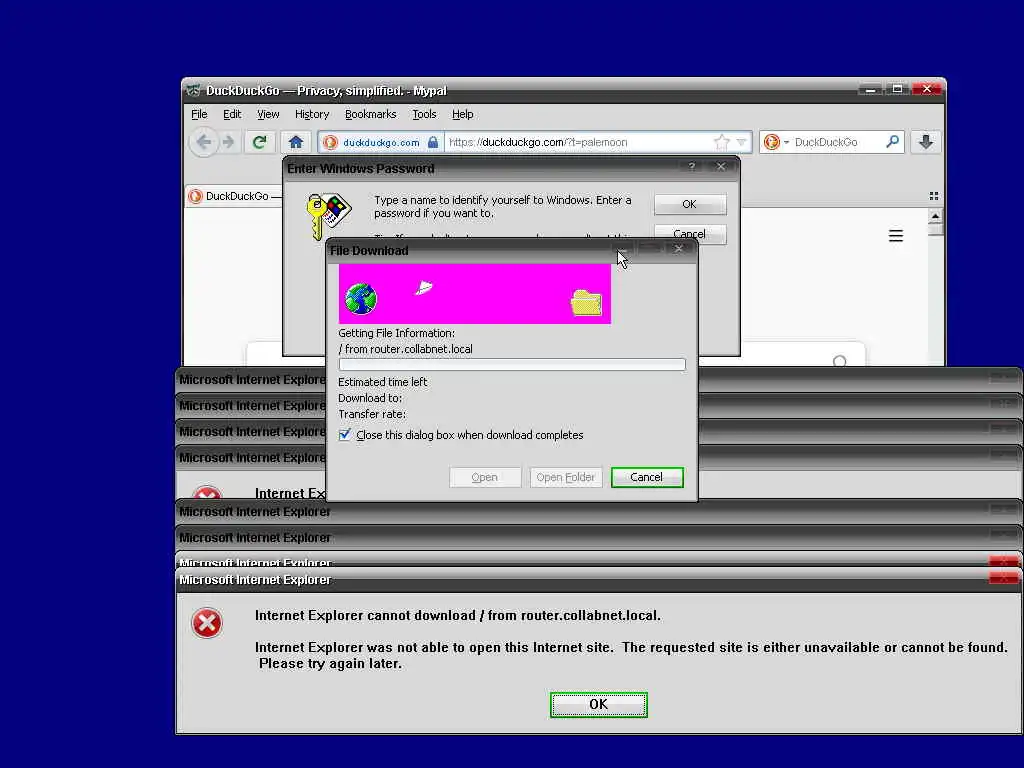Open the tab groups grid icon

(x=934, y=196)
